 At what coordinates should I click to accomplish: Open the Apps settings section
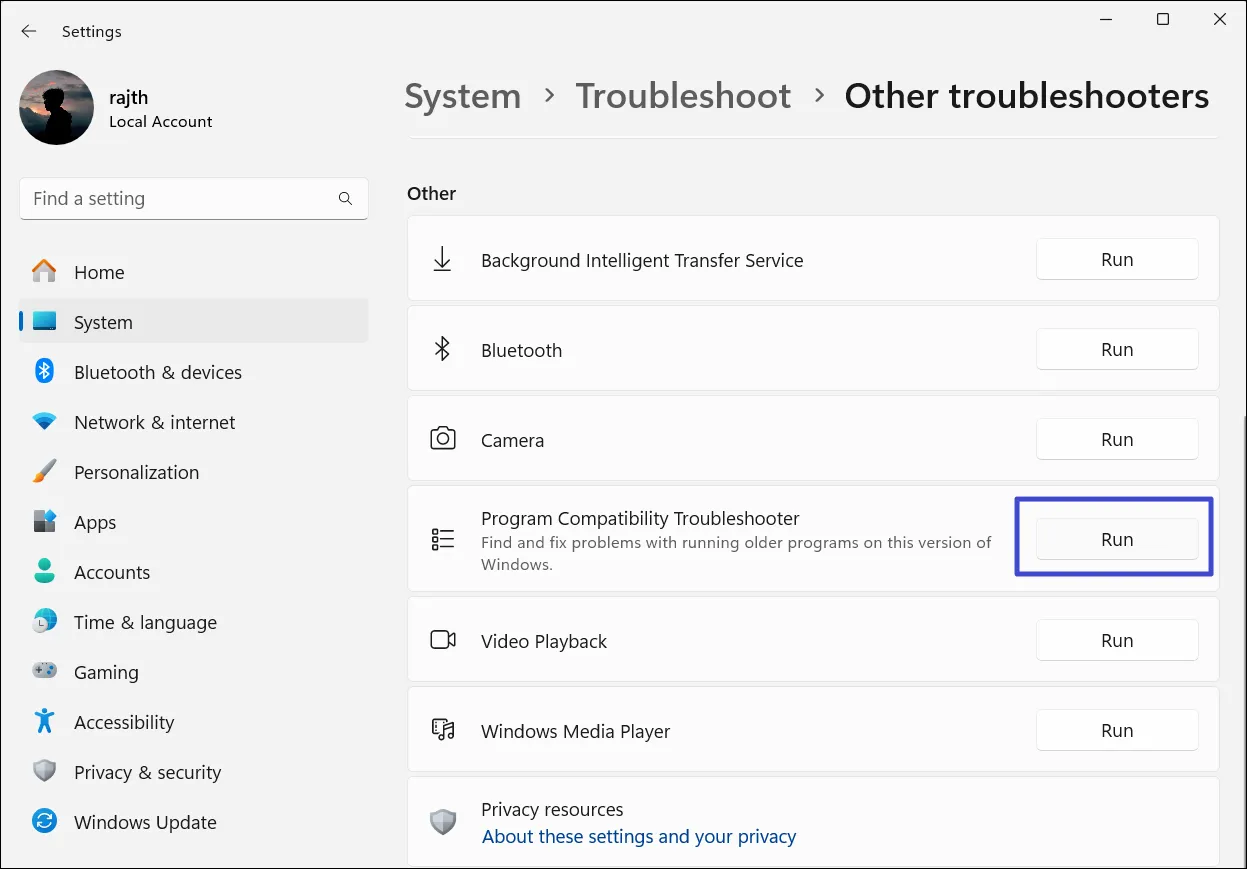point(95,522)
